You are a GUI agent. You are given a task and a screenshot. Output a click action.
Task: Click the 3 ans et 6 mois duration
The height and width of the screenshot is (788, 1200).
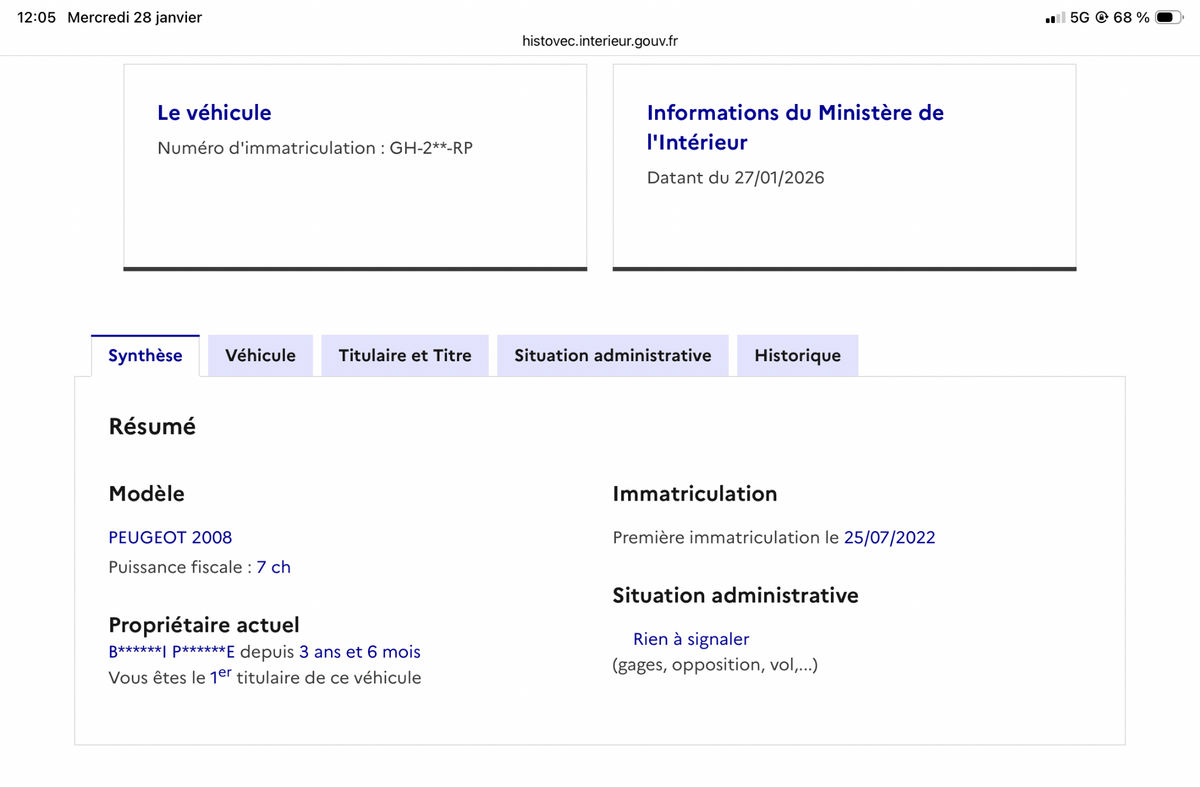coord(359,652)
